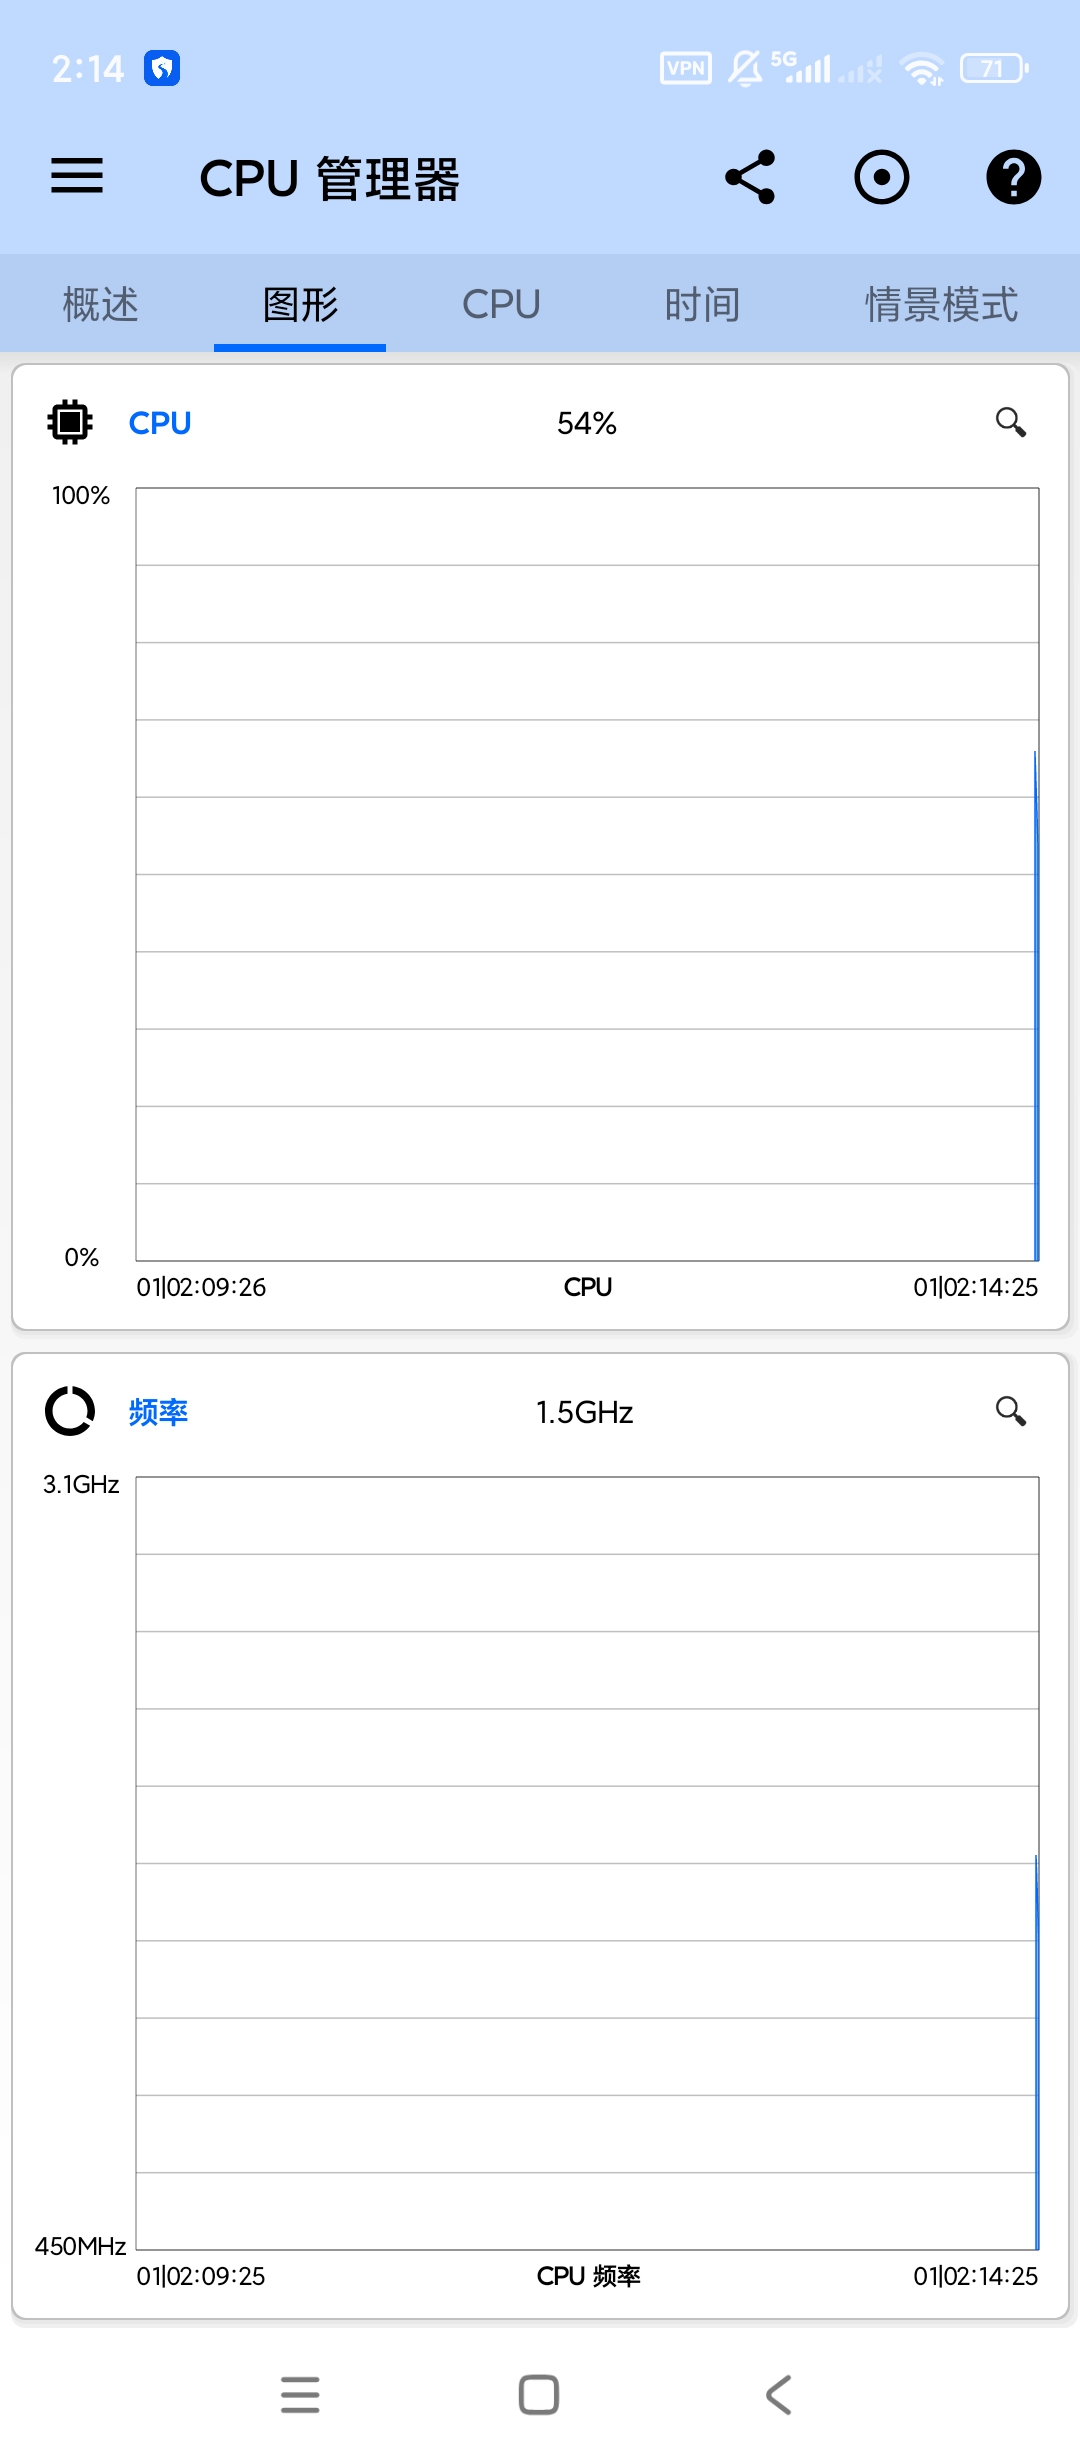Tap the VPN status bar indicator
This screenshot has width=1080, height=2460.
pyautogui.click(x=686, y=68)
